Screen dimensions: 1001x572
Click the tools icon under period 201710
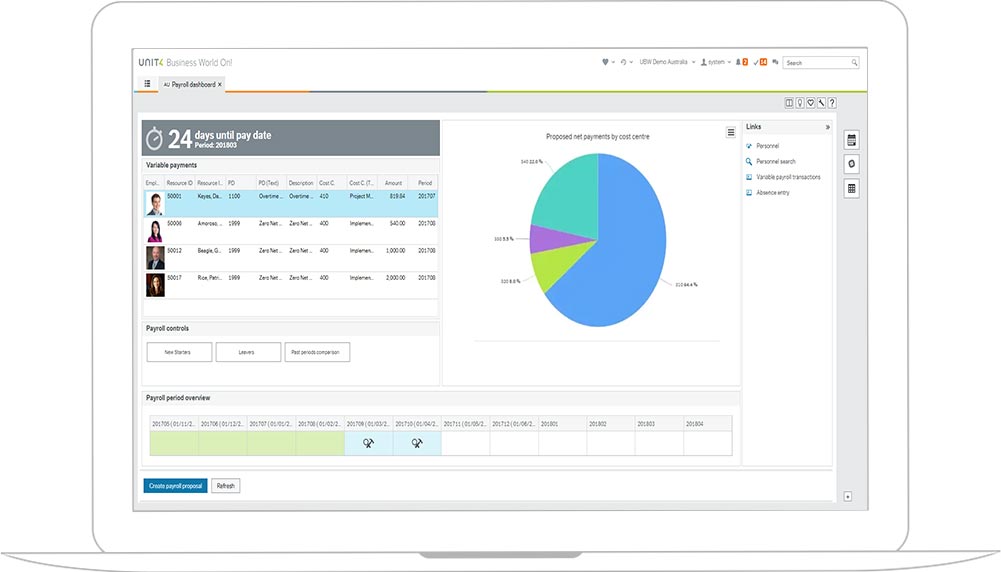click(x=417, y=443)
